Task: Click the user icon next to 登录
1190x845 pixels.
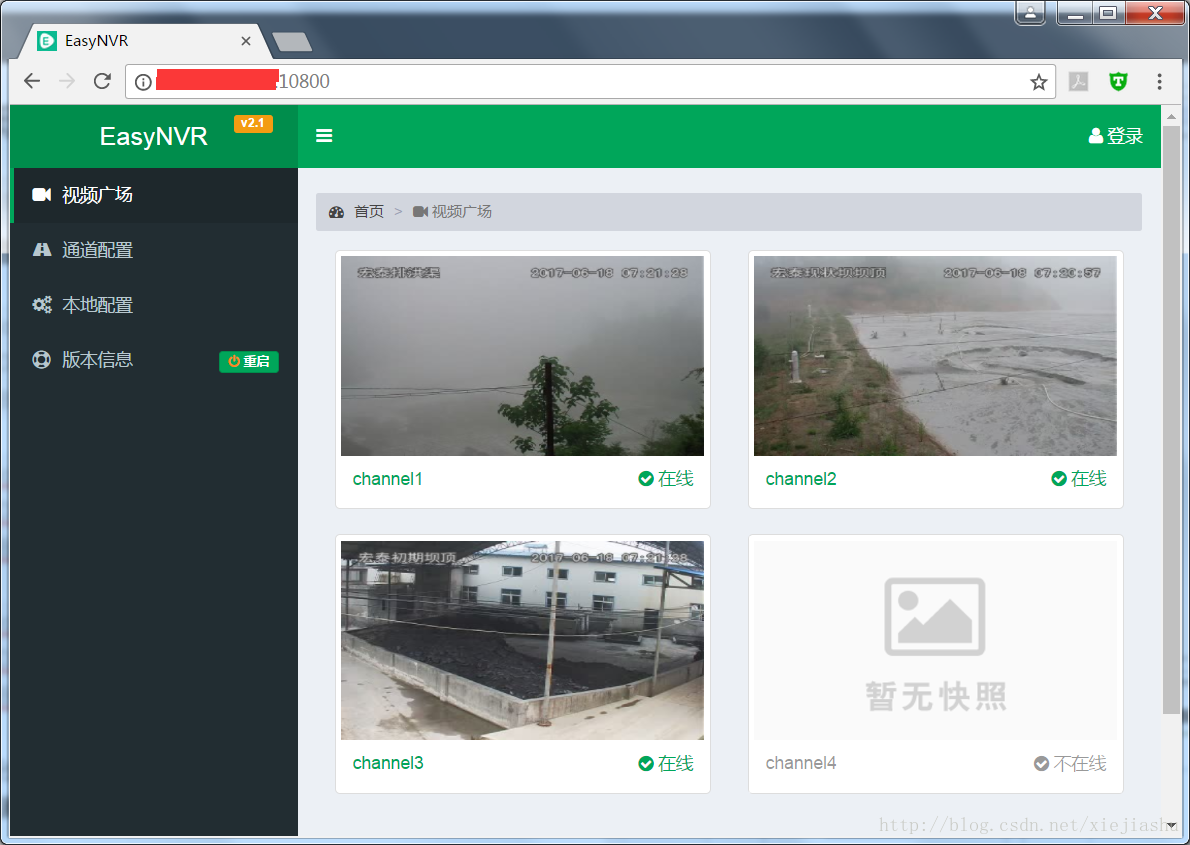Action: (1095, 135)
